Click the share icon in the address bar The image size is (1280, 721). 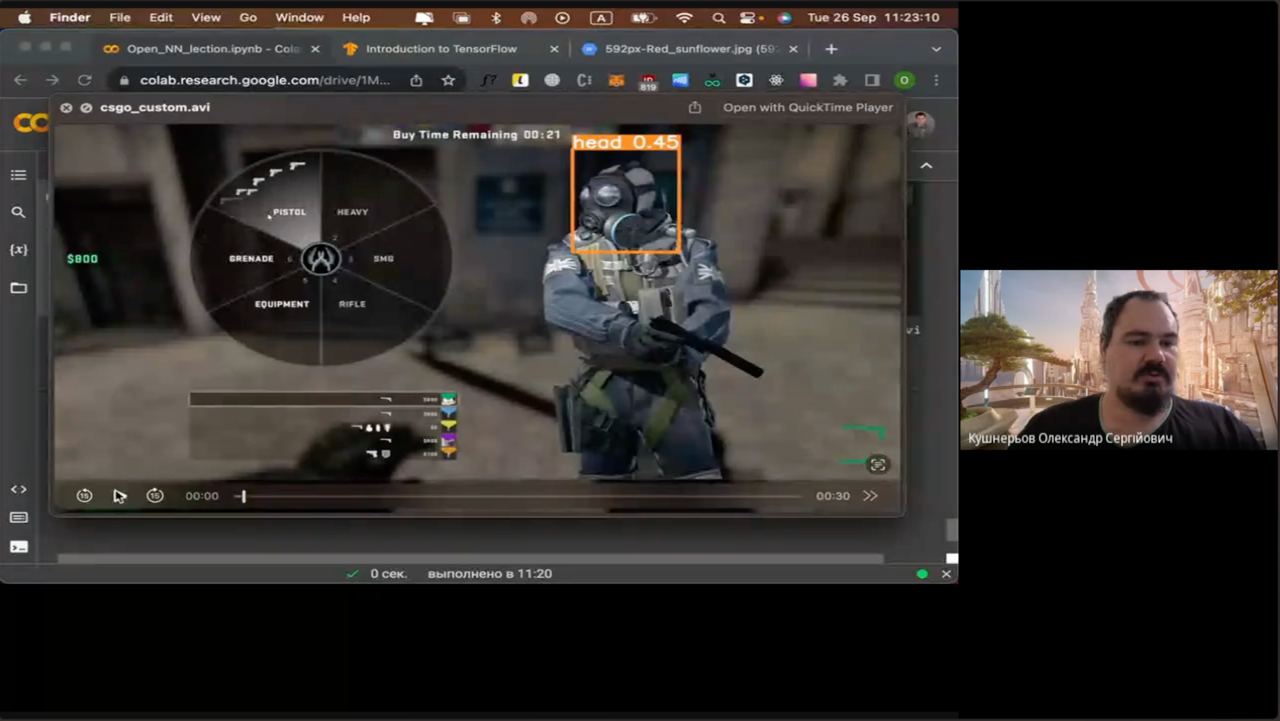tap(416, 80)
